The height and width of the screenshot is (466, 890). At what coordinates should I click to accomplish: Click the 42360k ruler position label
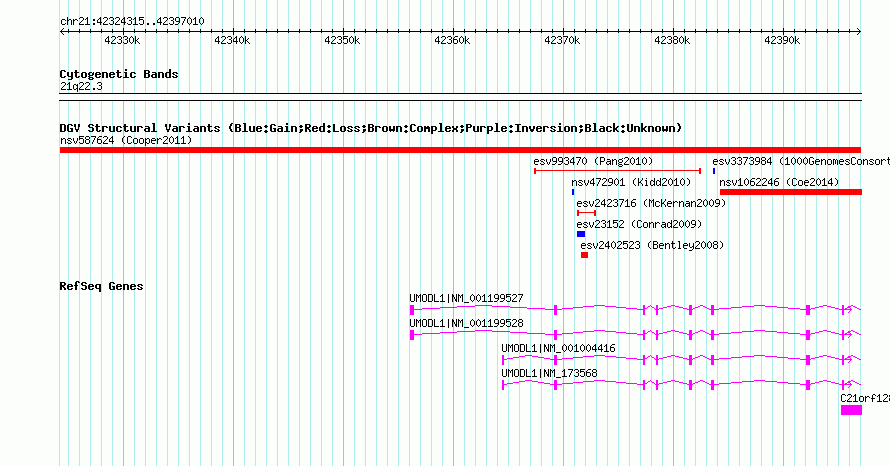[452, 40]
